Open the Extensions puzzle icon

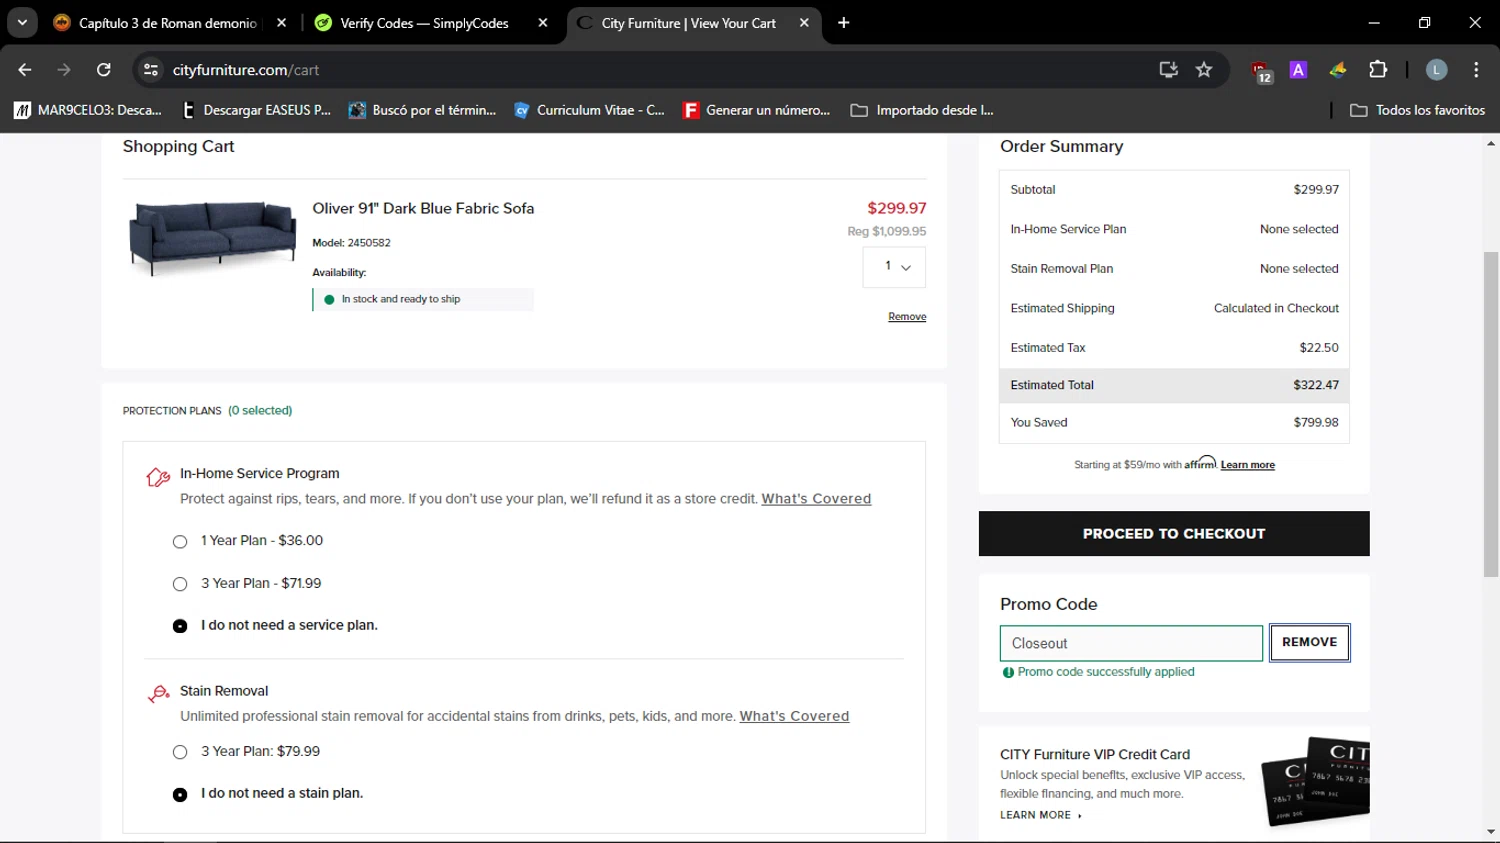1378,70
